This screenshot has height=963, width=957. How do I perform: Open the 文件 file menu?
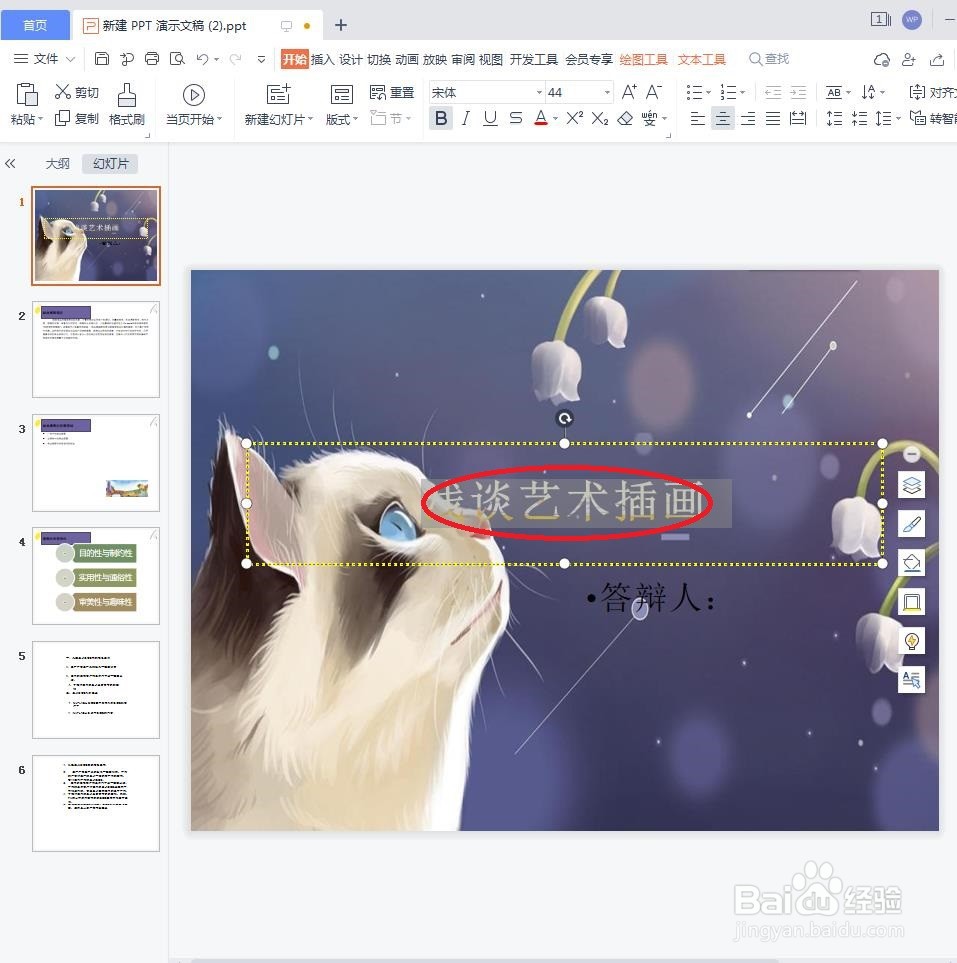tap(44, 59)
